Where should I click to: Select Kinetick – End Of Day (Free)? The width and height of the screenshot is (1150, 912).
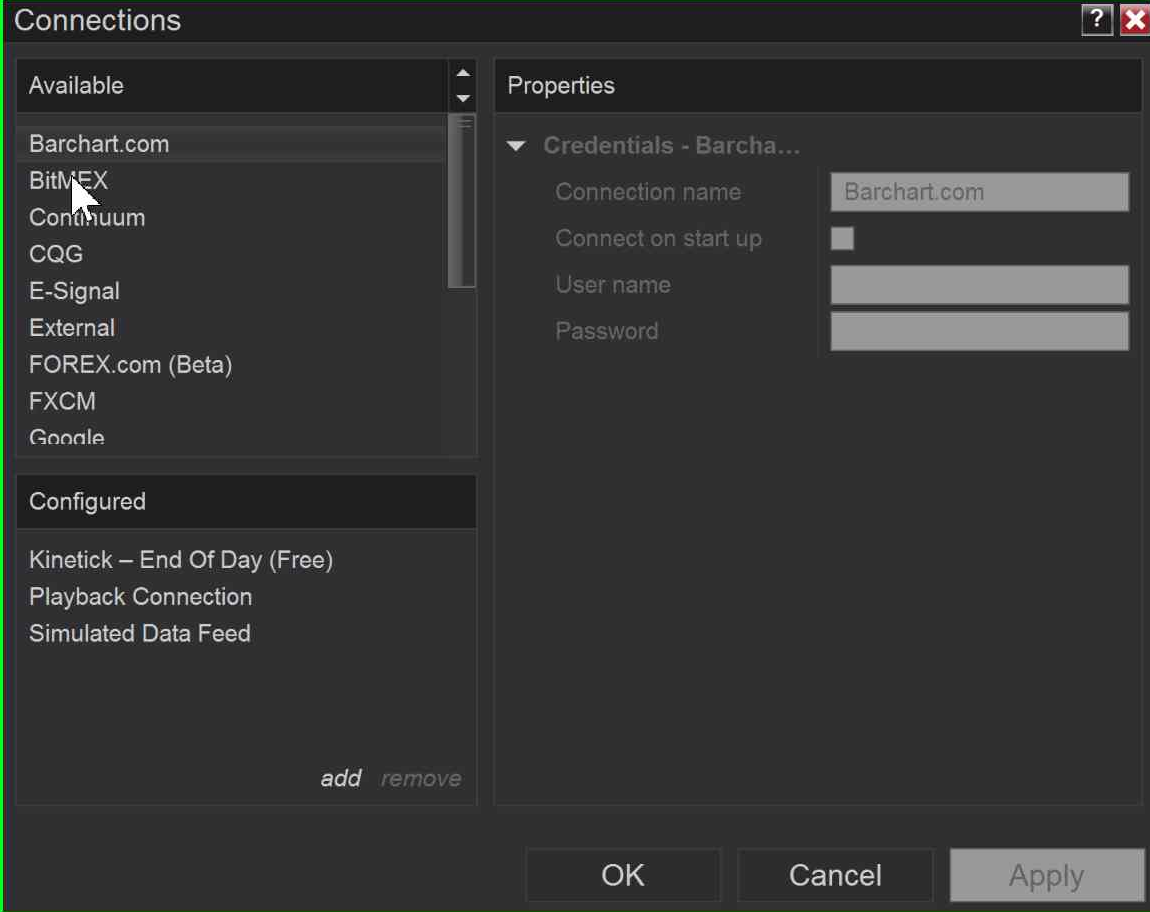tap(246, 560)
